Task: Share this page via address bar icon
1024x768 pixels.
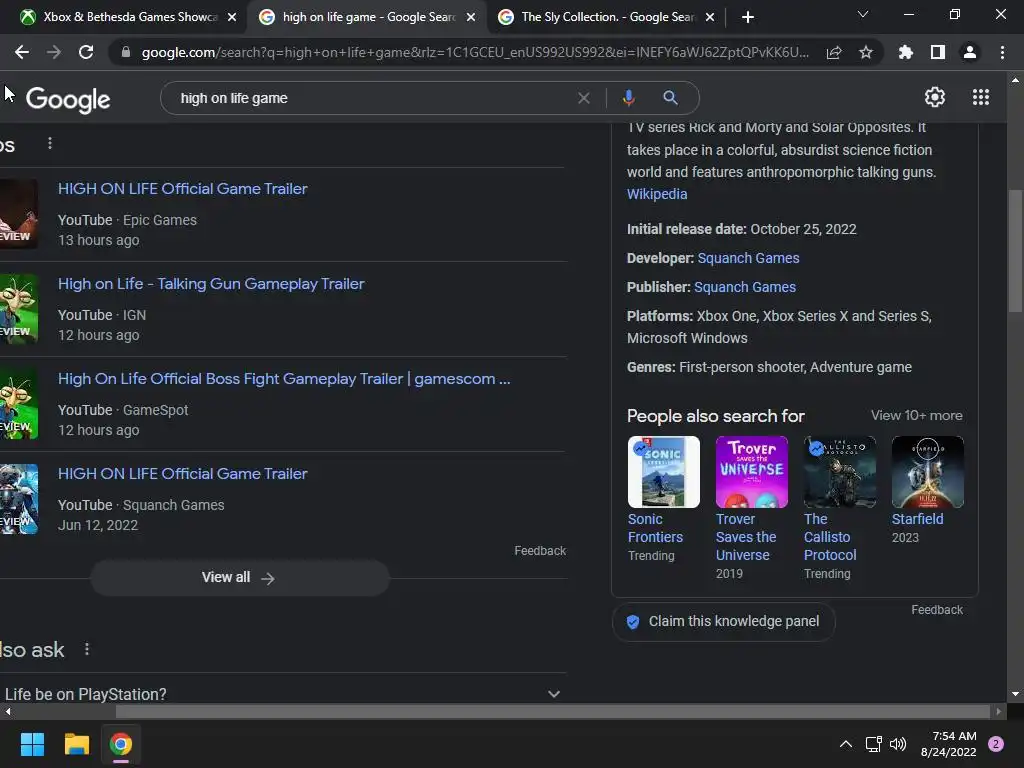Action: [x=834, y=52]
